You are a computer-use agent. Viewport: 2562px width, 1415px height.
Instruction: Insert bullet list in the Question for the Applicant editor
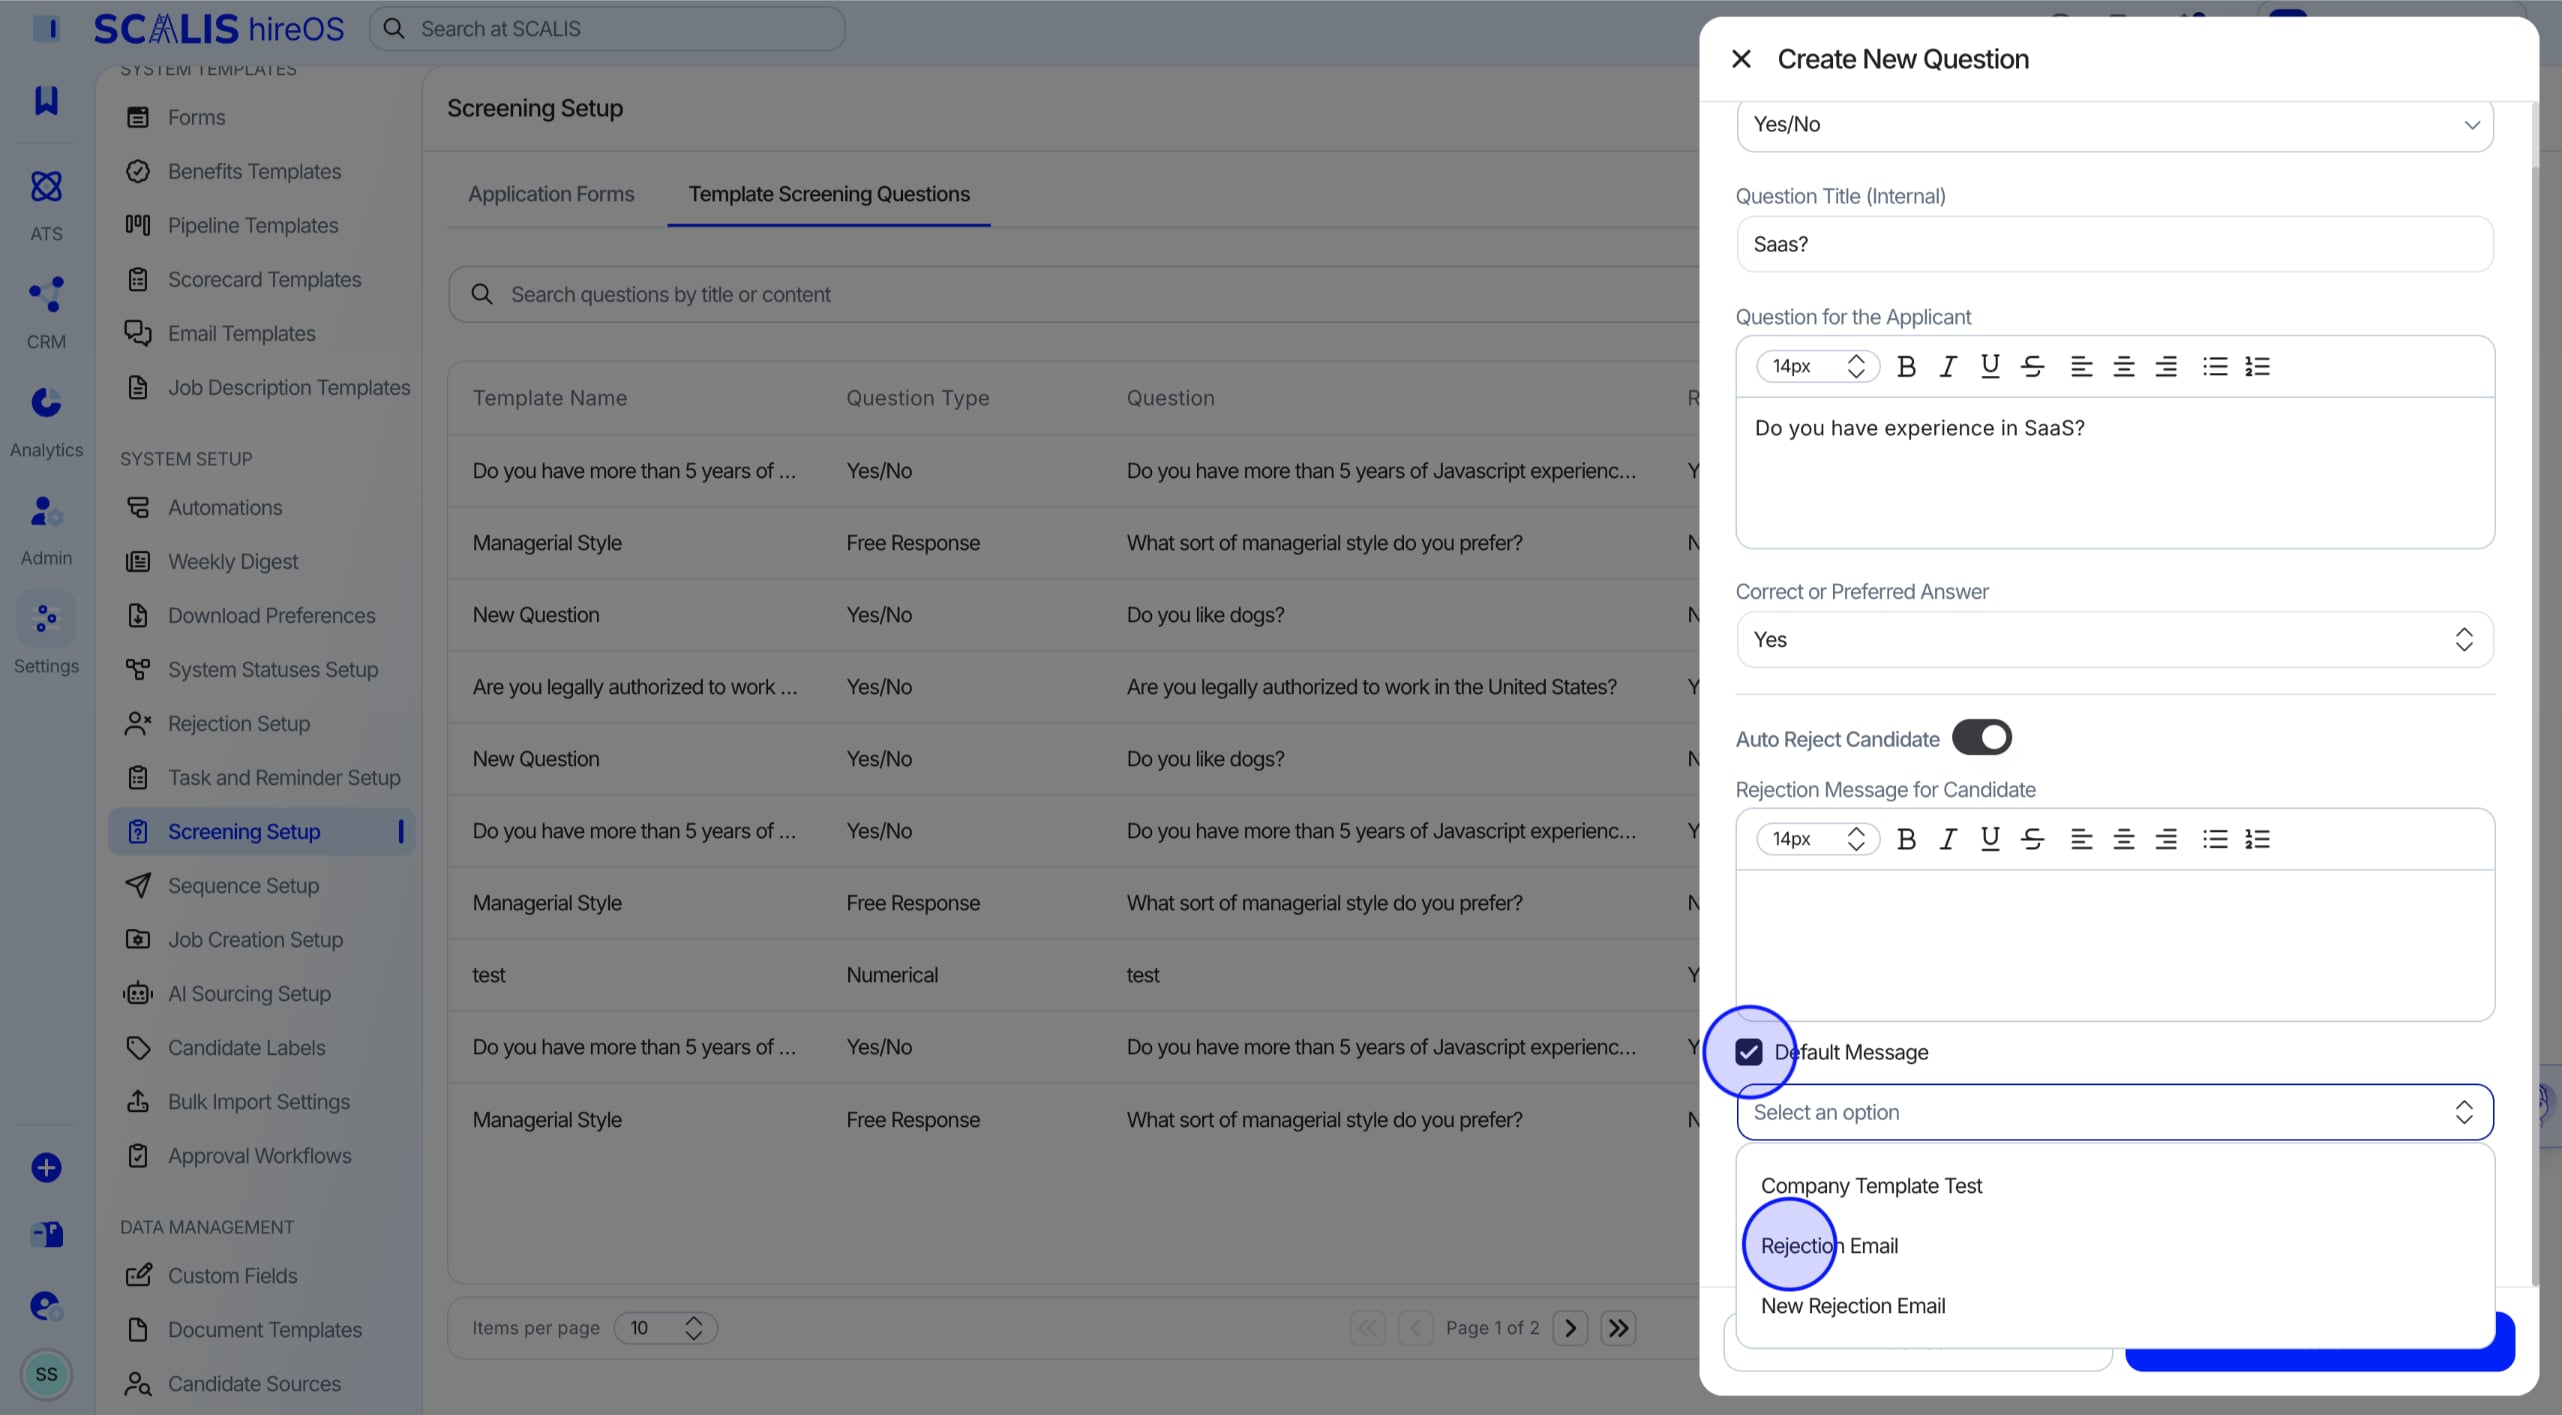[x=2215, y=367]
